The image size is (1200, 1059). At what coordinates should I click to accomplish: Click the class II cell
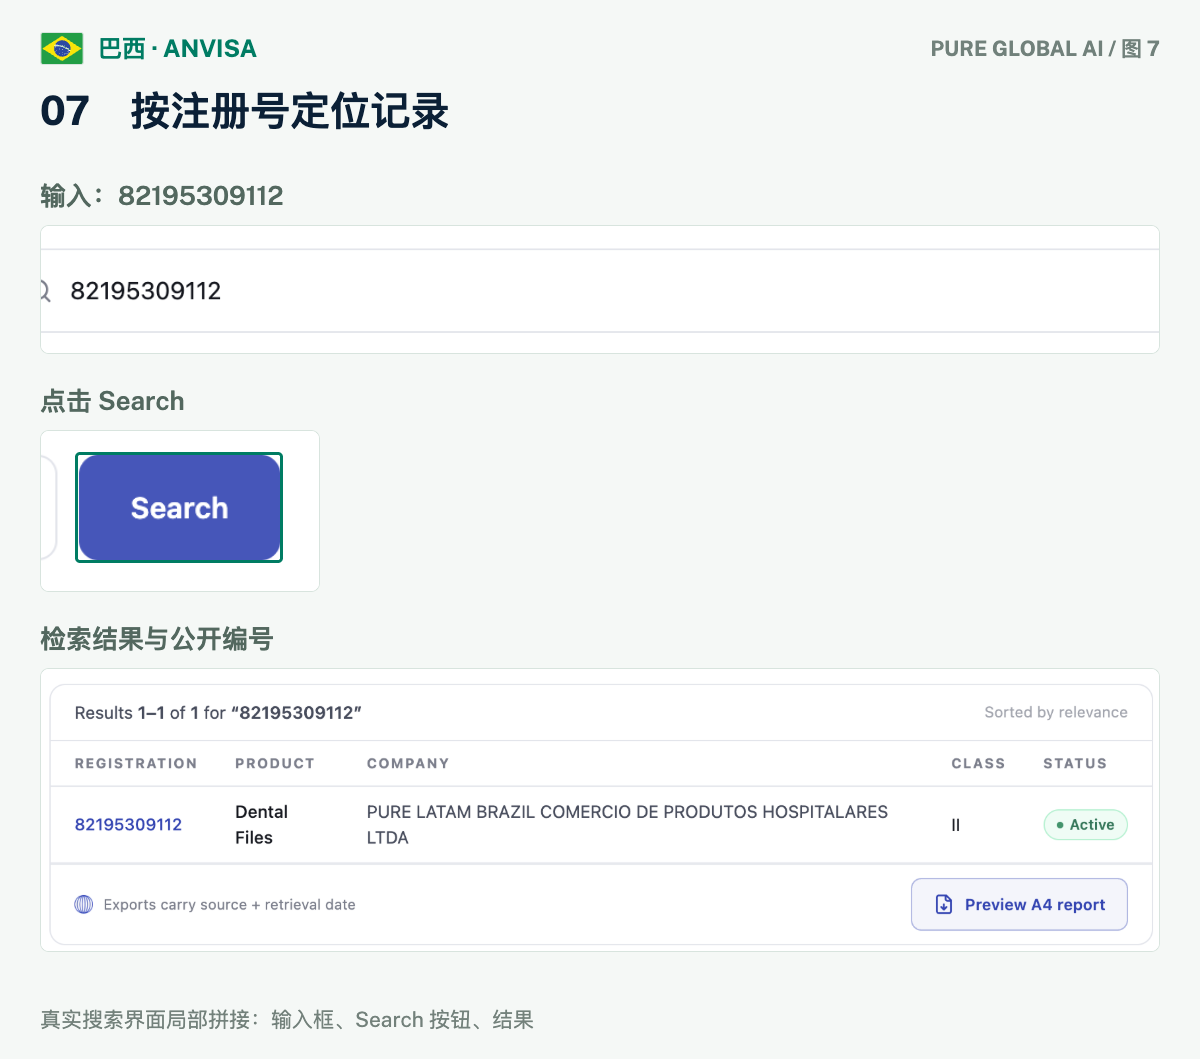click(x=956, y=825)
